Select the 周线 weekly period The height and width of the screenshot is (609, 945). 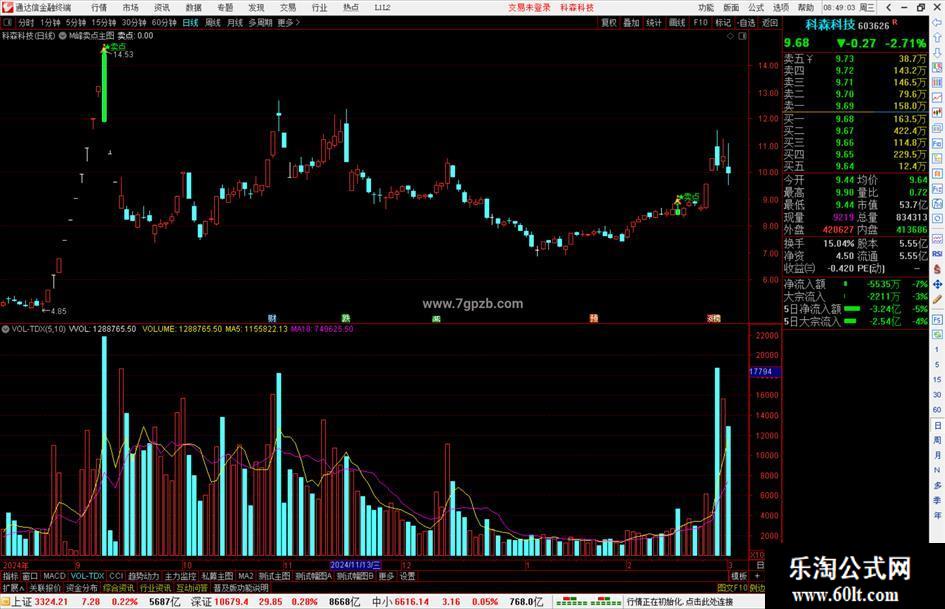coord(213,22)
